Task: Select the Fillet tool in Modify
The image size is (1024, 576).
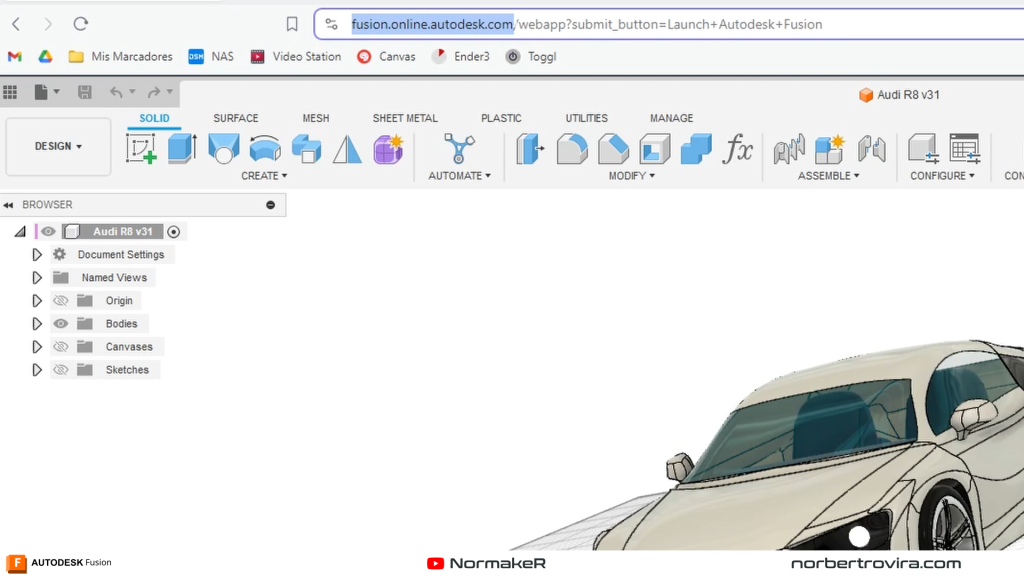Action: 572,149
